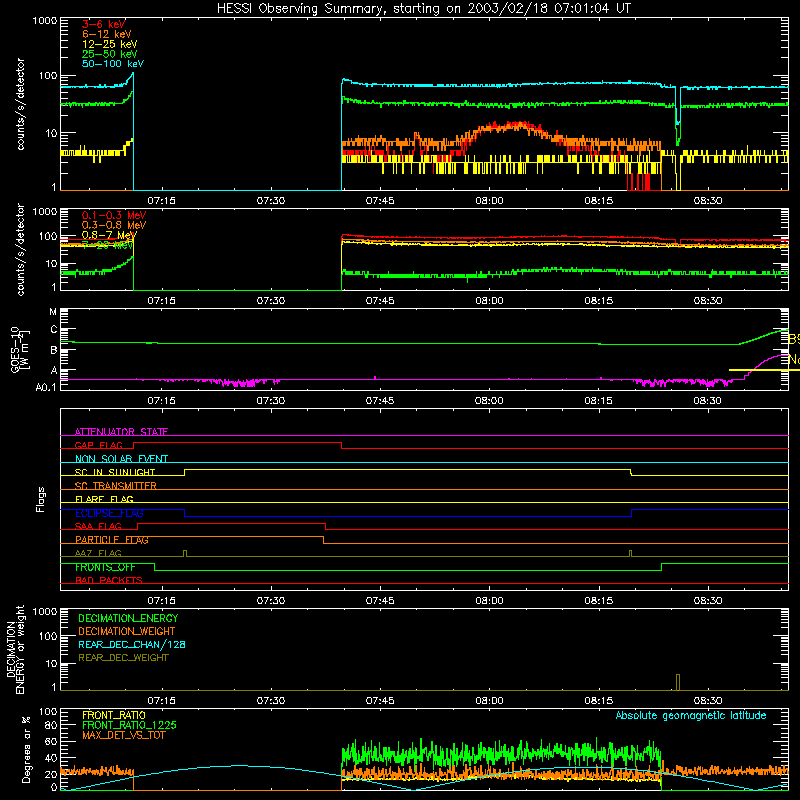The image size is (800, 800).
Task: Click the GOES-10 [W m-2] axis title
Action: [x=20, y=350]
